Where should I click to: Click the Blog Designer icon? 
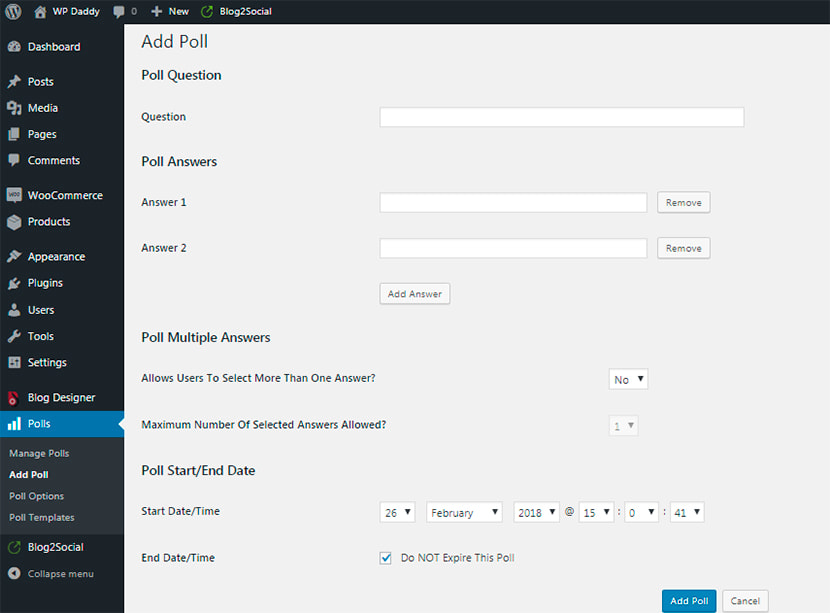[x=13, y=398]
